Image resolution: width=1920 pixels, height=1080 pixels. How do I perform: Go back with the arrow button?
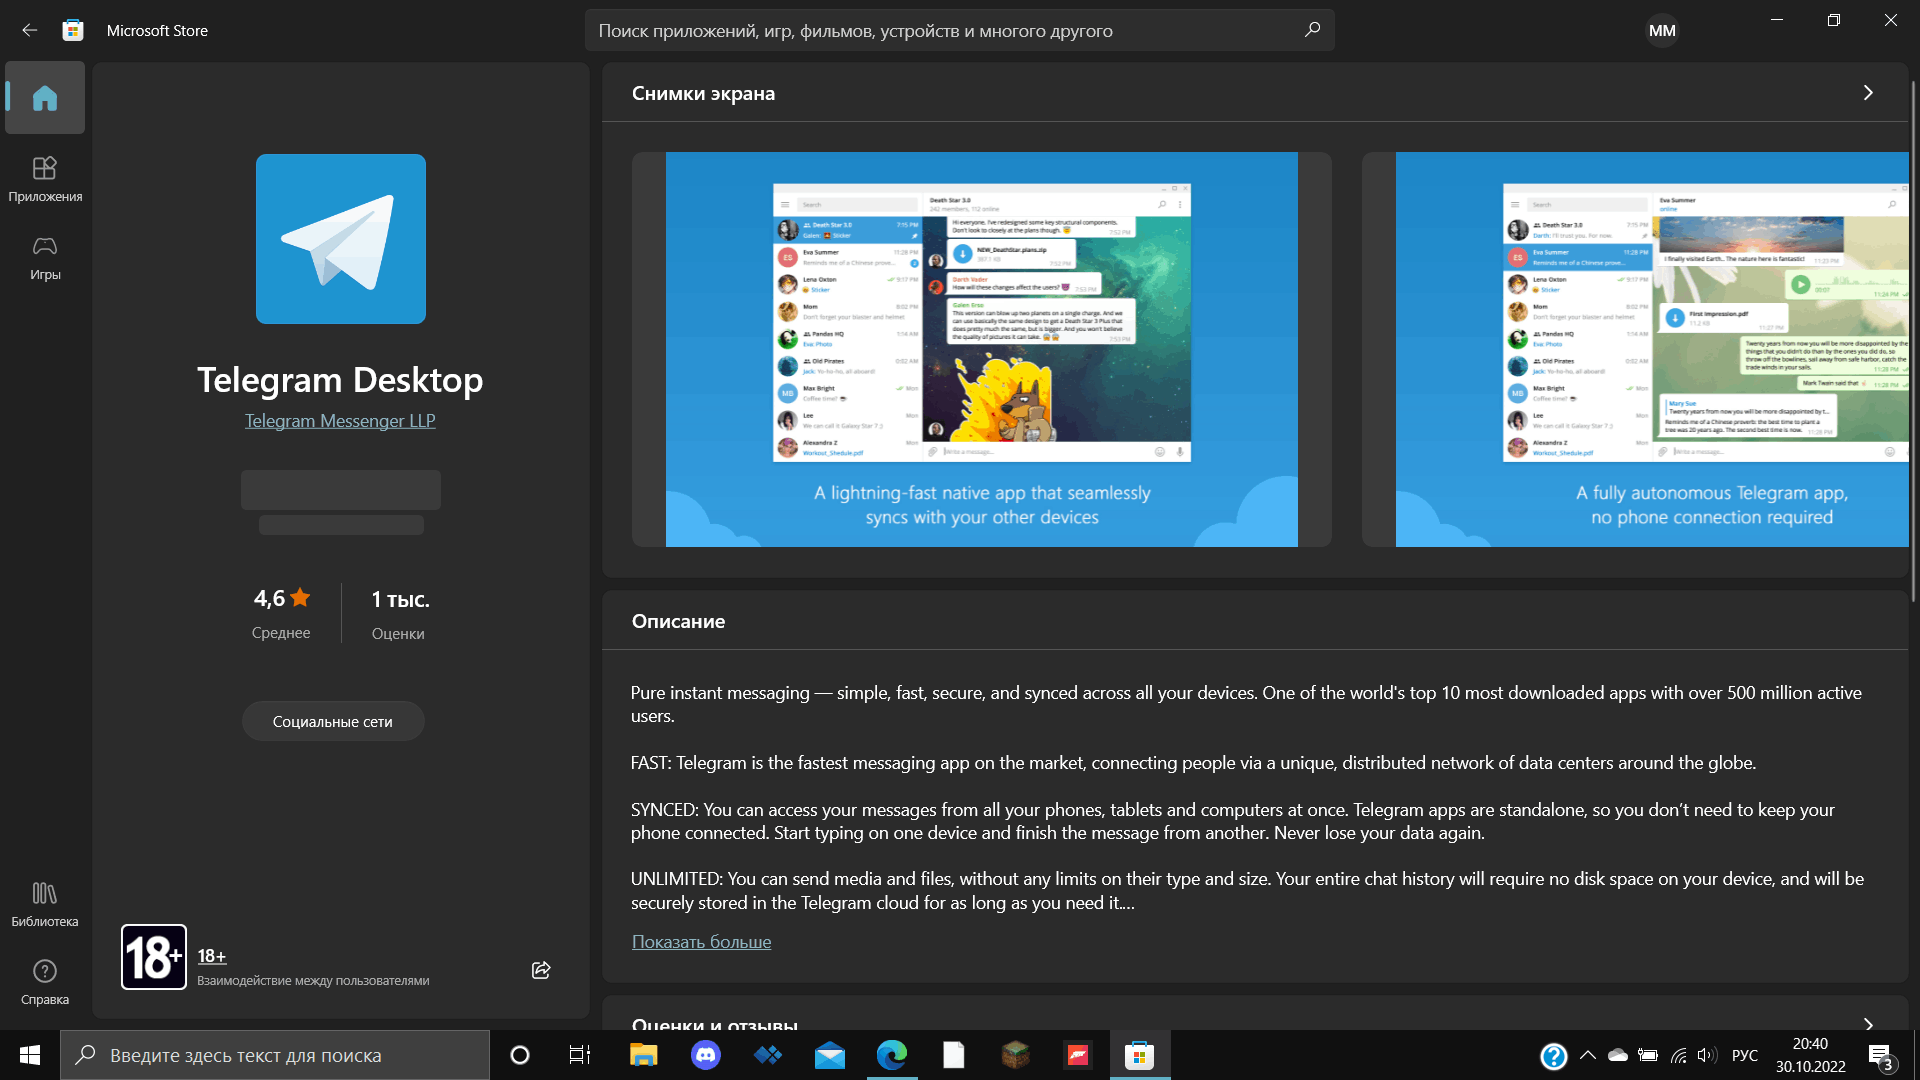(30, 30)
